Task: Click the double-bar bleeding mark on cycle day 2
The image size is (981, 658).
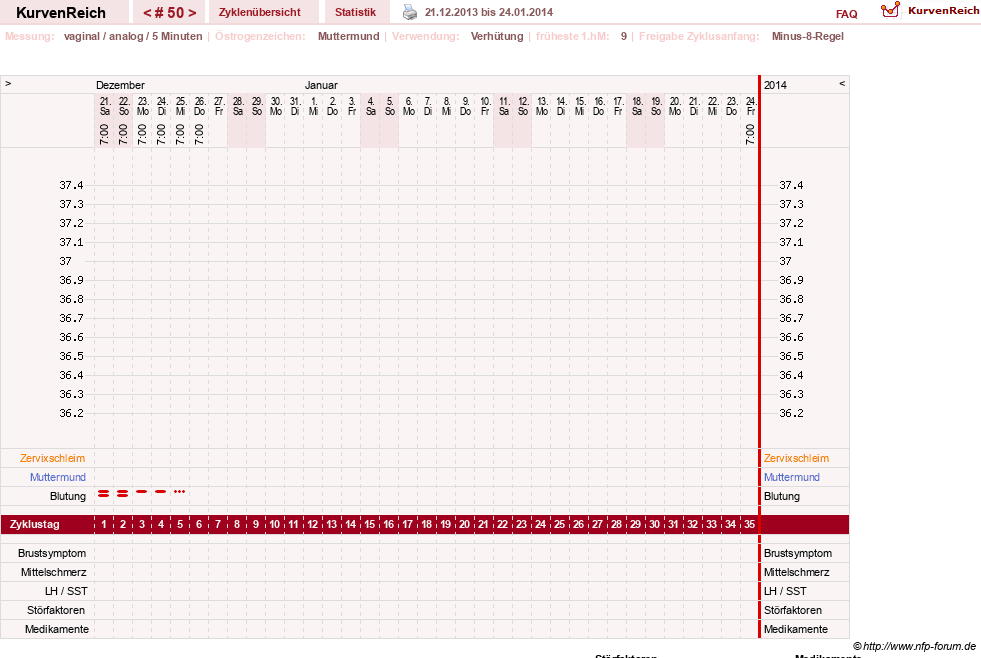Action: [x=123, y=494]
